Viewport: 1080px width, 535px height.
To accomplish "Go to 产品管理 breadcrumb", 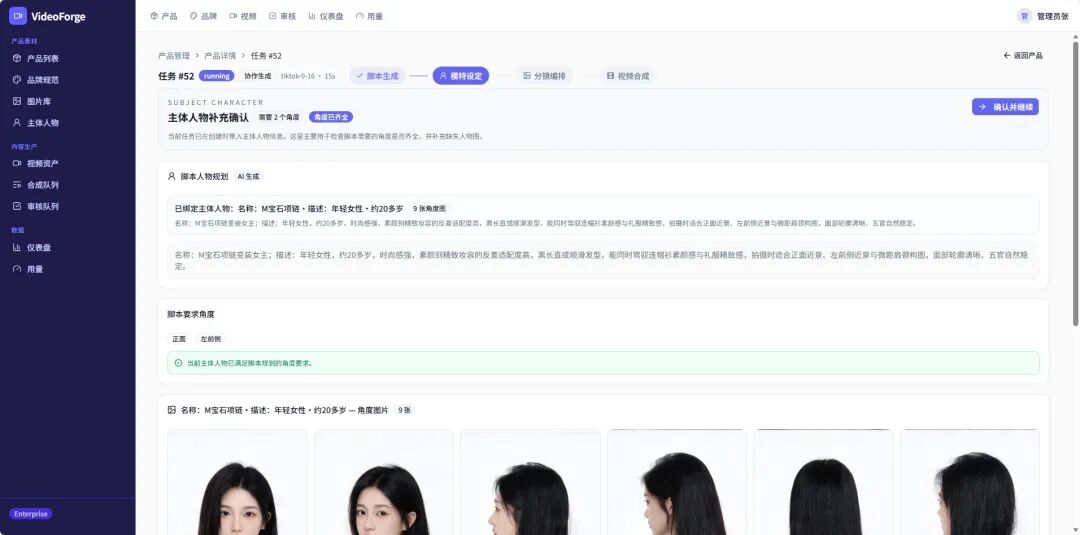I will (x=174, y=56).
